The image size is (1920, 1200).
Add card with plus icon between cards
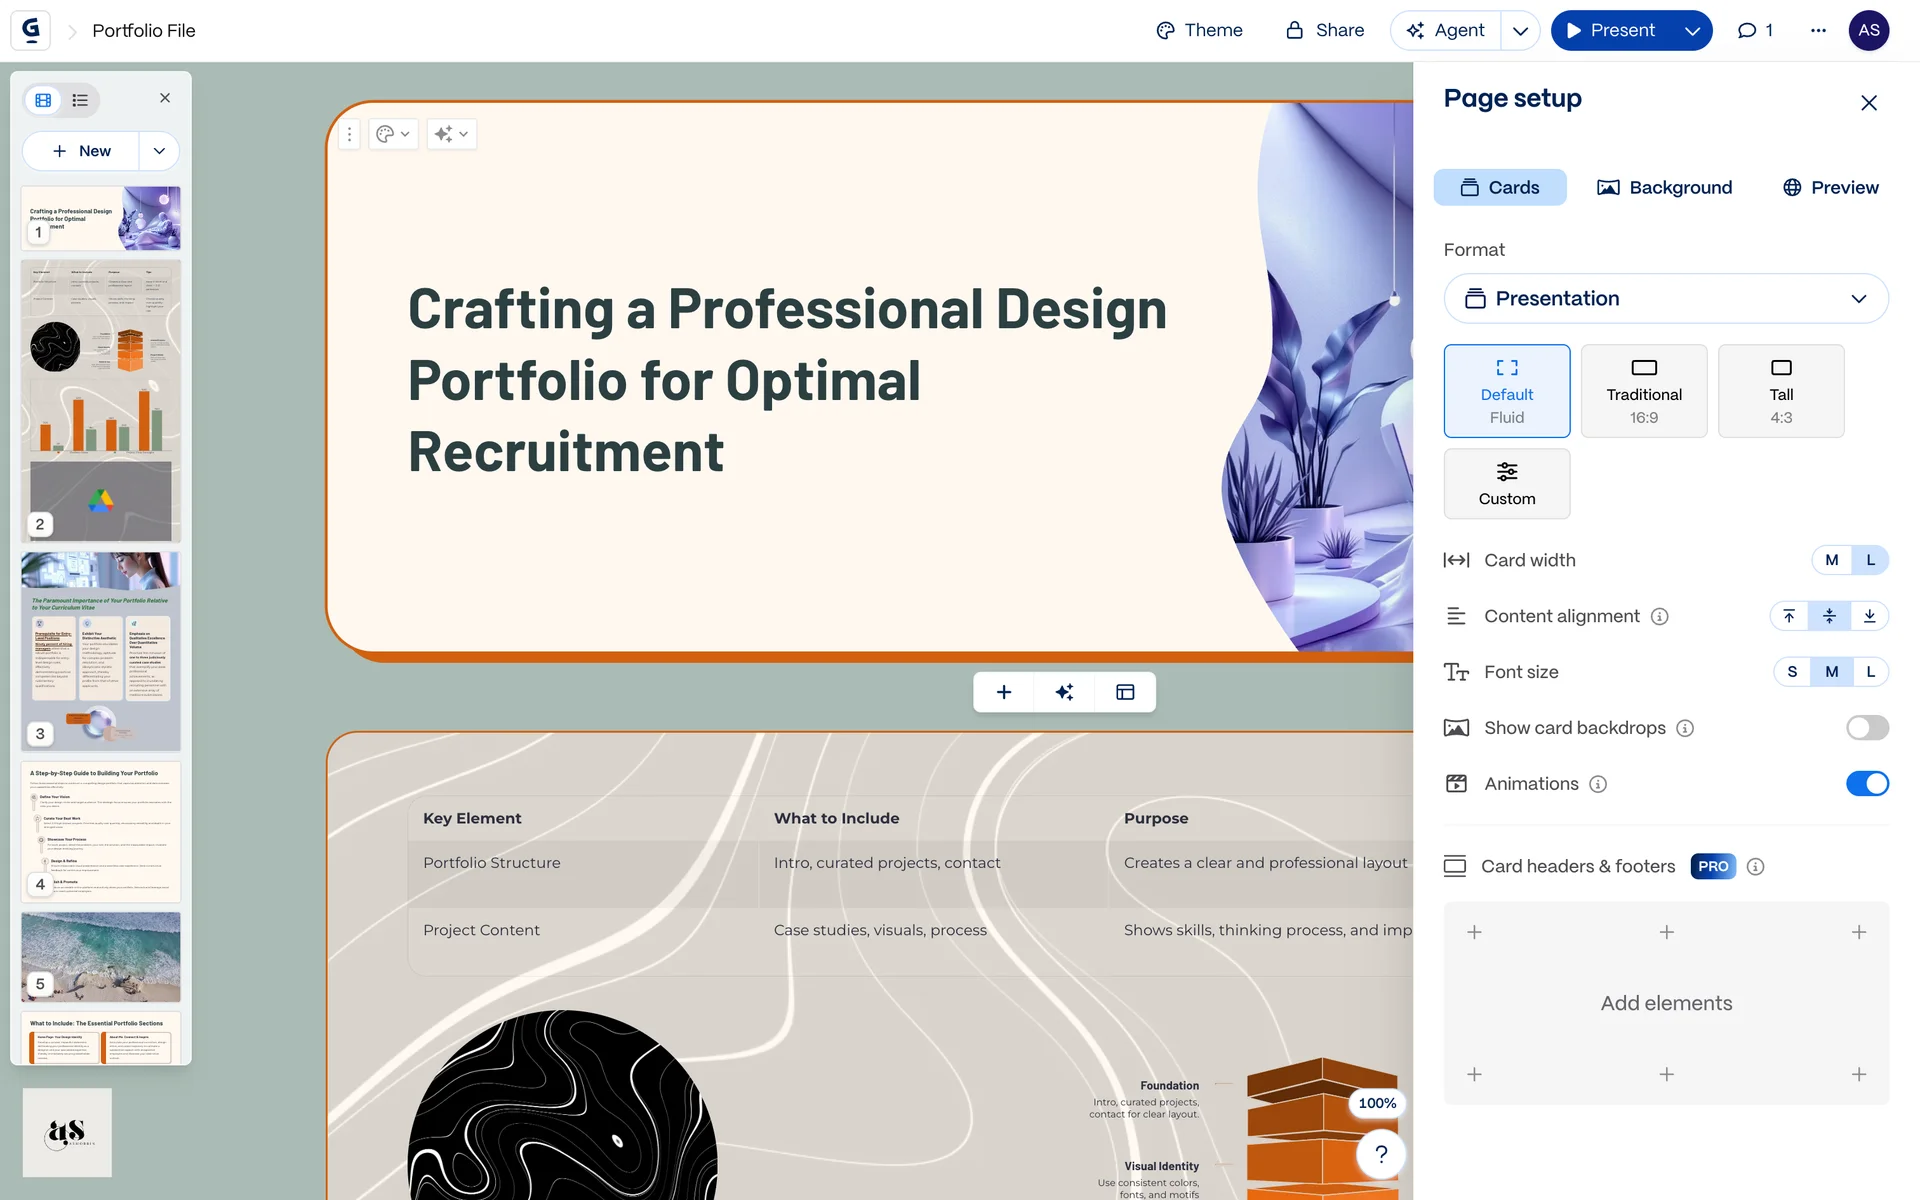click(x=1004, y=692)
